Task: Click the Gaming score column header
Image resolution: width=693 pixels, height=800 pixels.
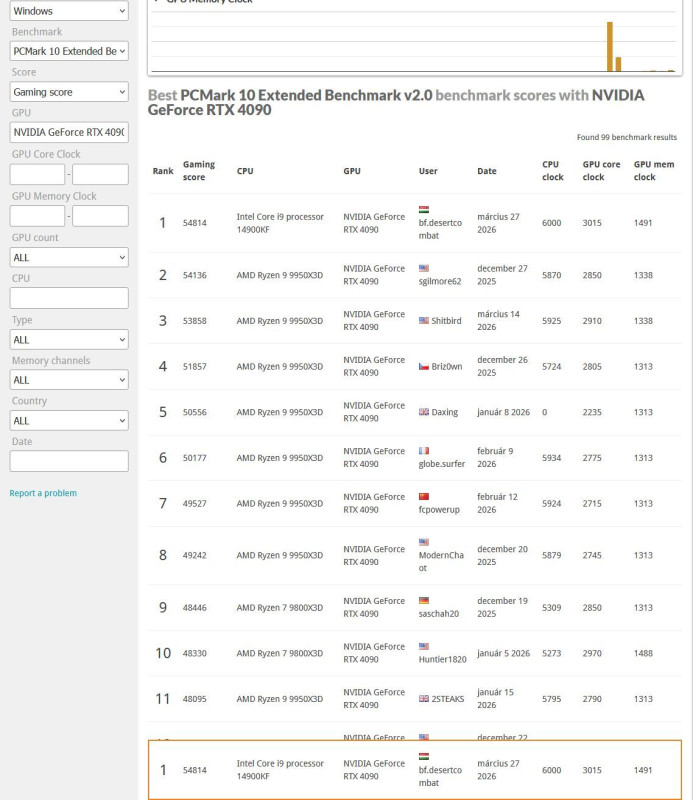Action: [199, 170]
